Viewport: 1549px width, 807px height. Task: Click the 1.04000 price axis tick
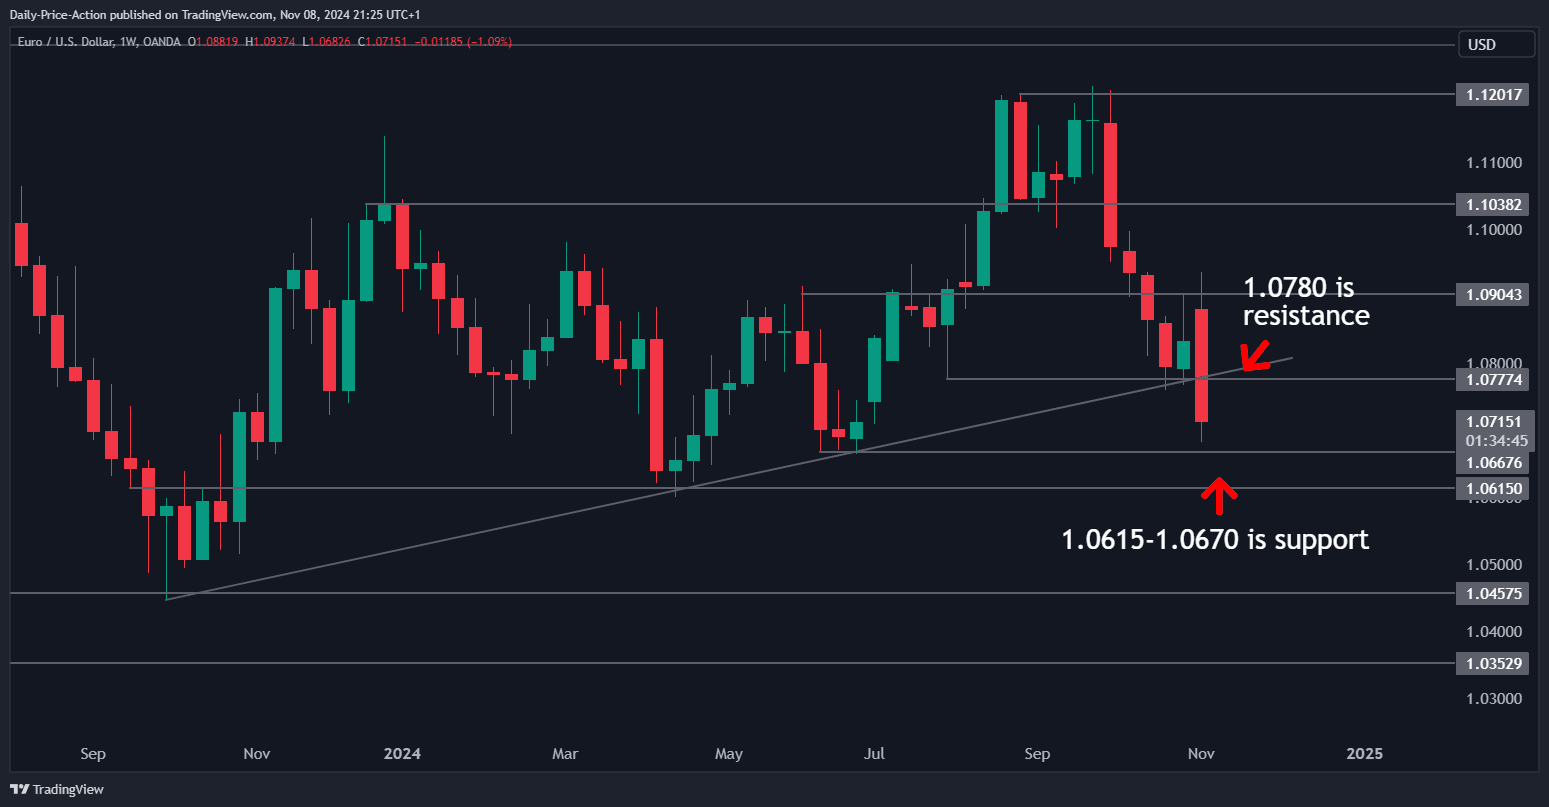pyautogui.click(x=1494, y=631)
